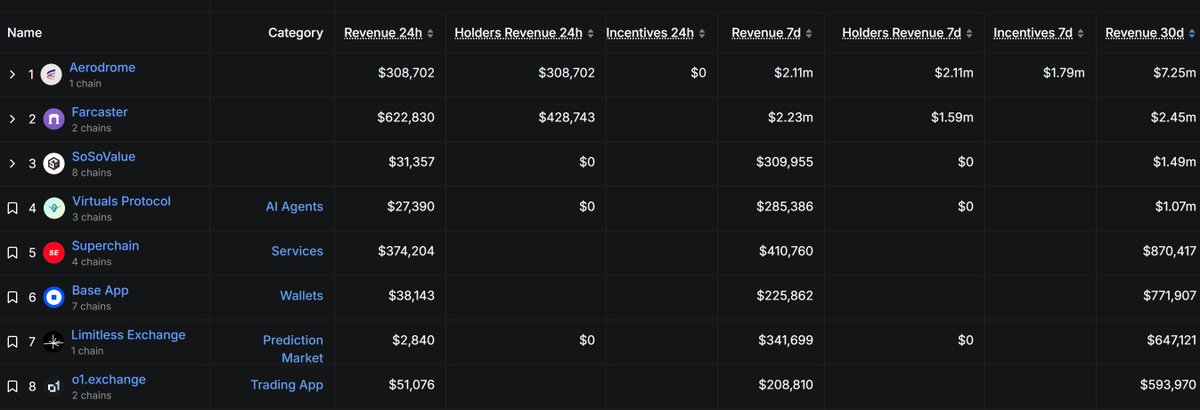The image size is (1200, 410).
Task: Bookmark the o1.exchange row
Action: coord(13,387)
